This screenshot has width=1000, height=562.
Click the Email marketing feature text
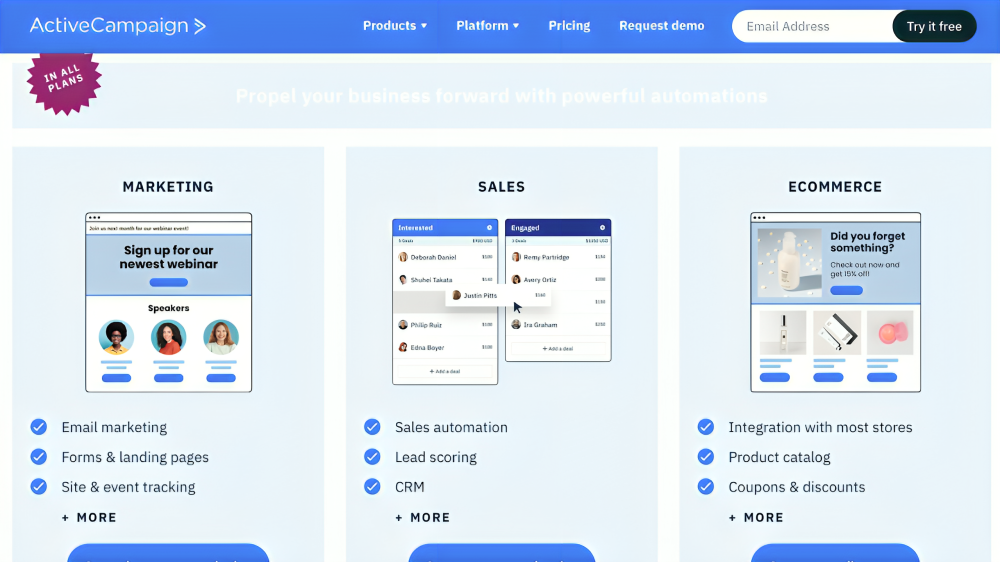click(x=114, y=427)
